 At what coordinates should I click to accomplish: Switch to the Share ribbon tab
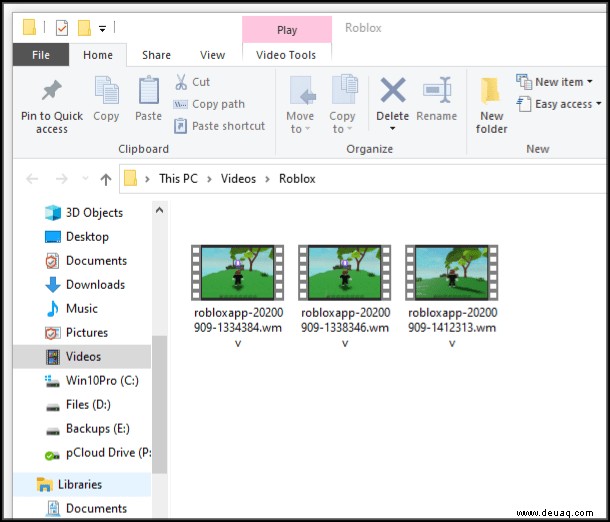(x=156, y=55)
